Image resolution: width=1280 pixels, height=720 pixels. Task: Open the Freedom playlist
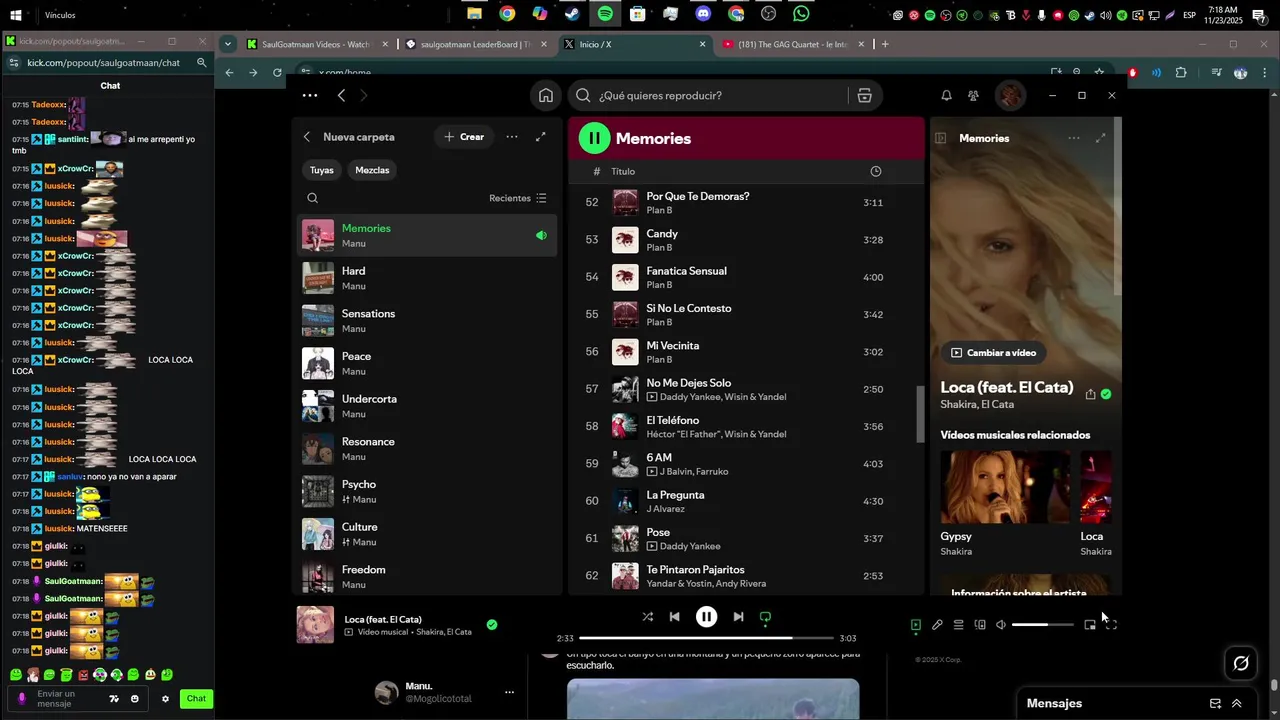tap(427, 577)
